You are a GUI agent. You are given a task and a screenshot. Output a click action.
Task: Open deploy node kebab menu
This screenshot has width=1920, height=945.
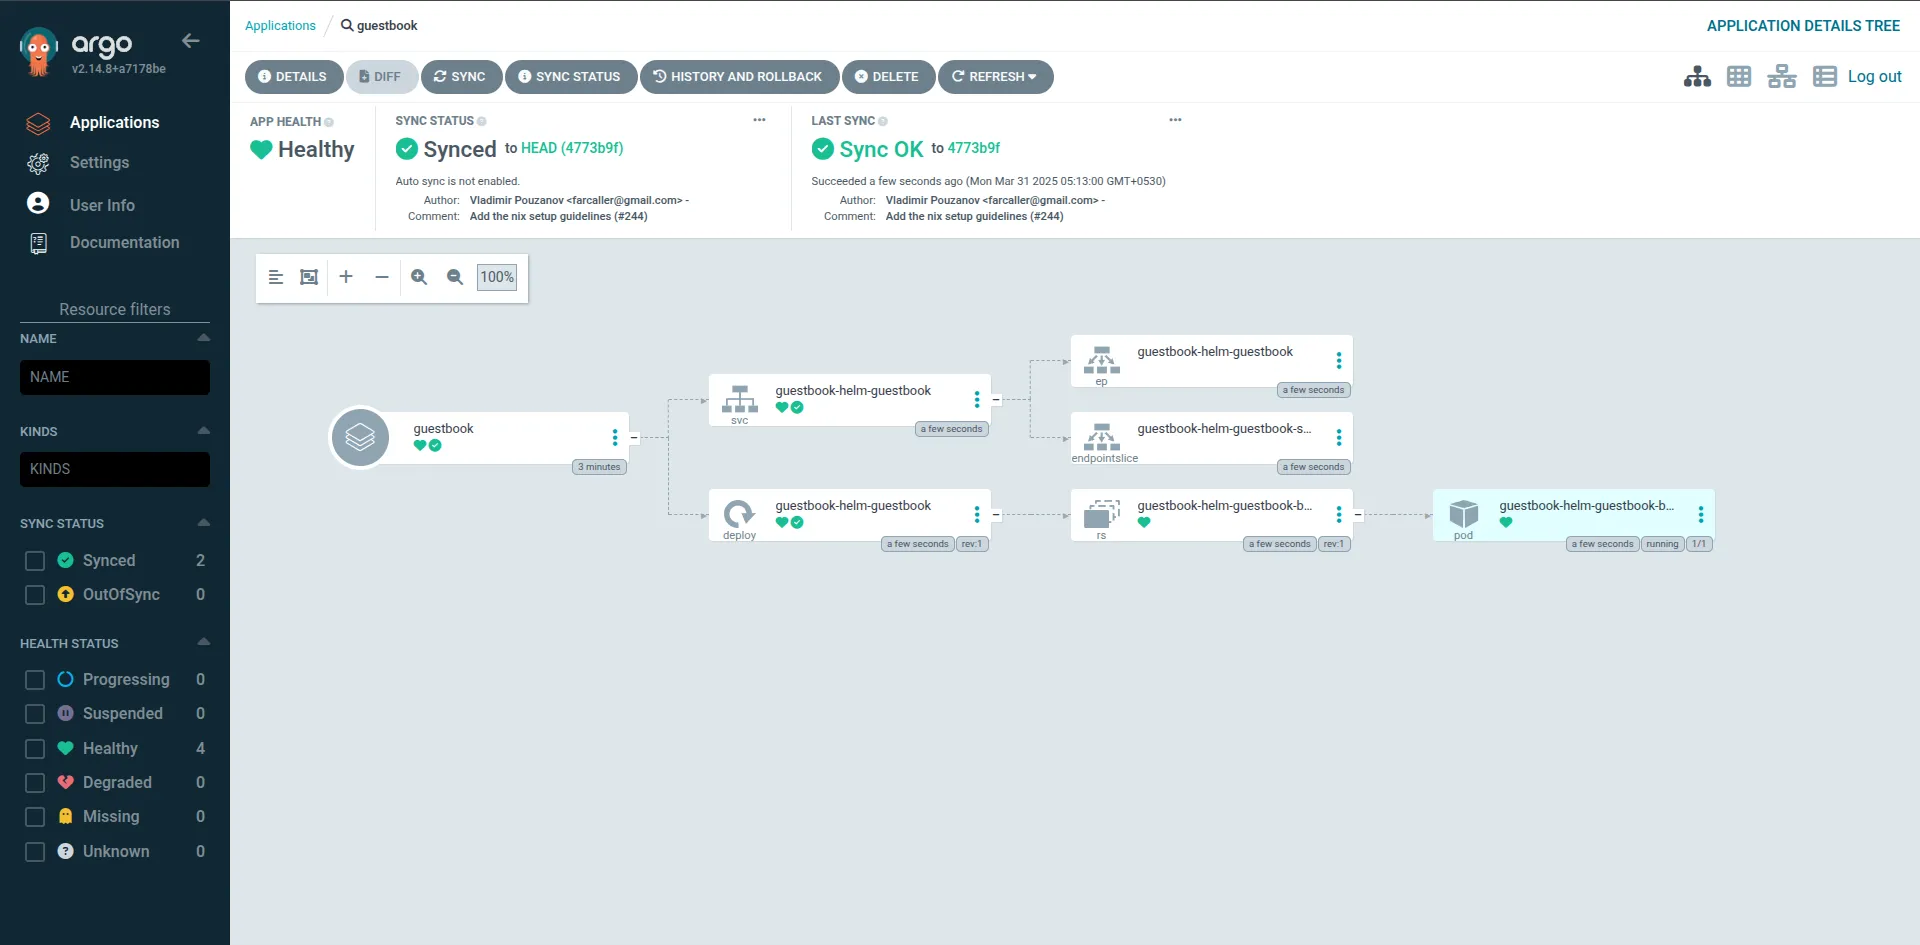[x=977, y=514]
